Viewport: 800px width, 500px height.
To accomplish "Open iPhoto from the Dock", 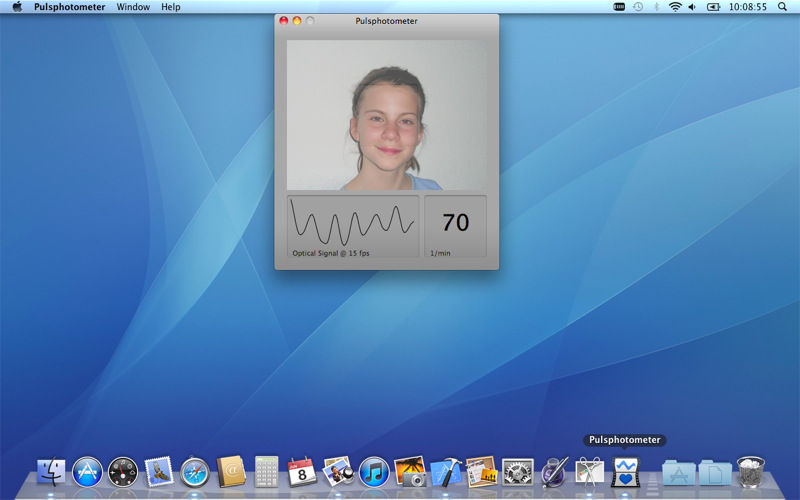I will tap(410, 471).
